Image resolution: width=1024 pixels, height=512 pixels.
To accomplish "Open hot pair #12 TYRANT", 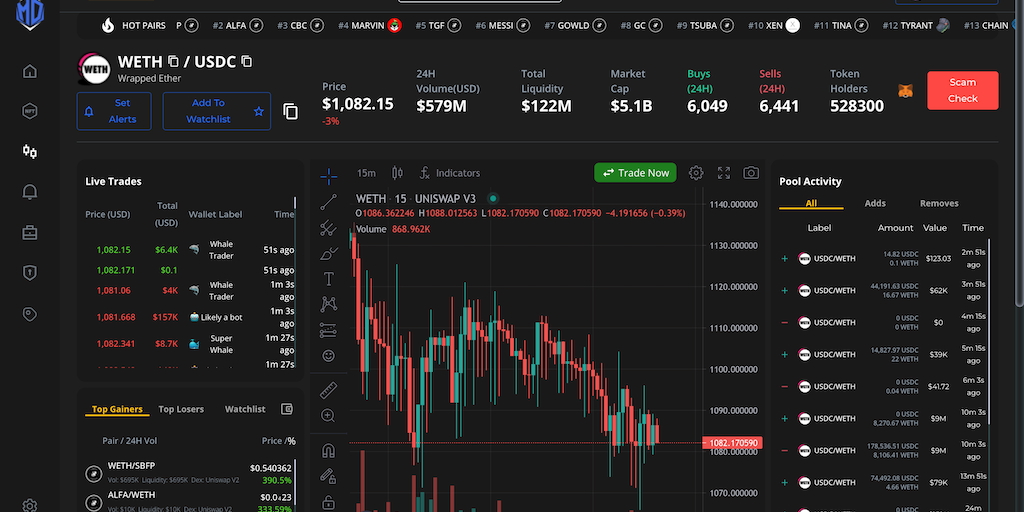I will 916,25.
